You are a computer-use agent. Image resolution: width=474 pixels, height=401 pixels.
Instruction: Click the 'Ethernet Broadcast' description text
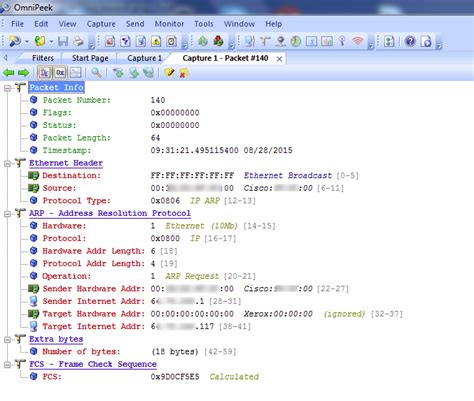288,176
